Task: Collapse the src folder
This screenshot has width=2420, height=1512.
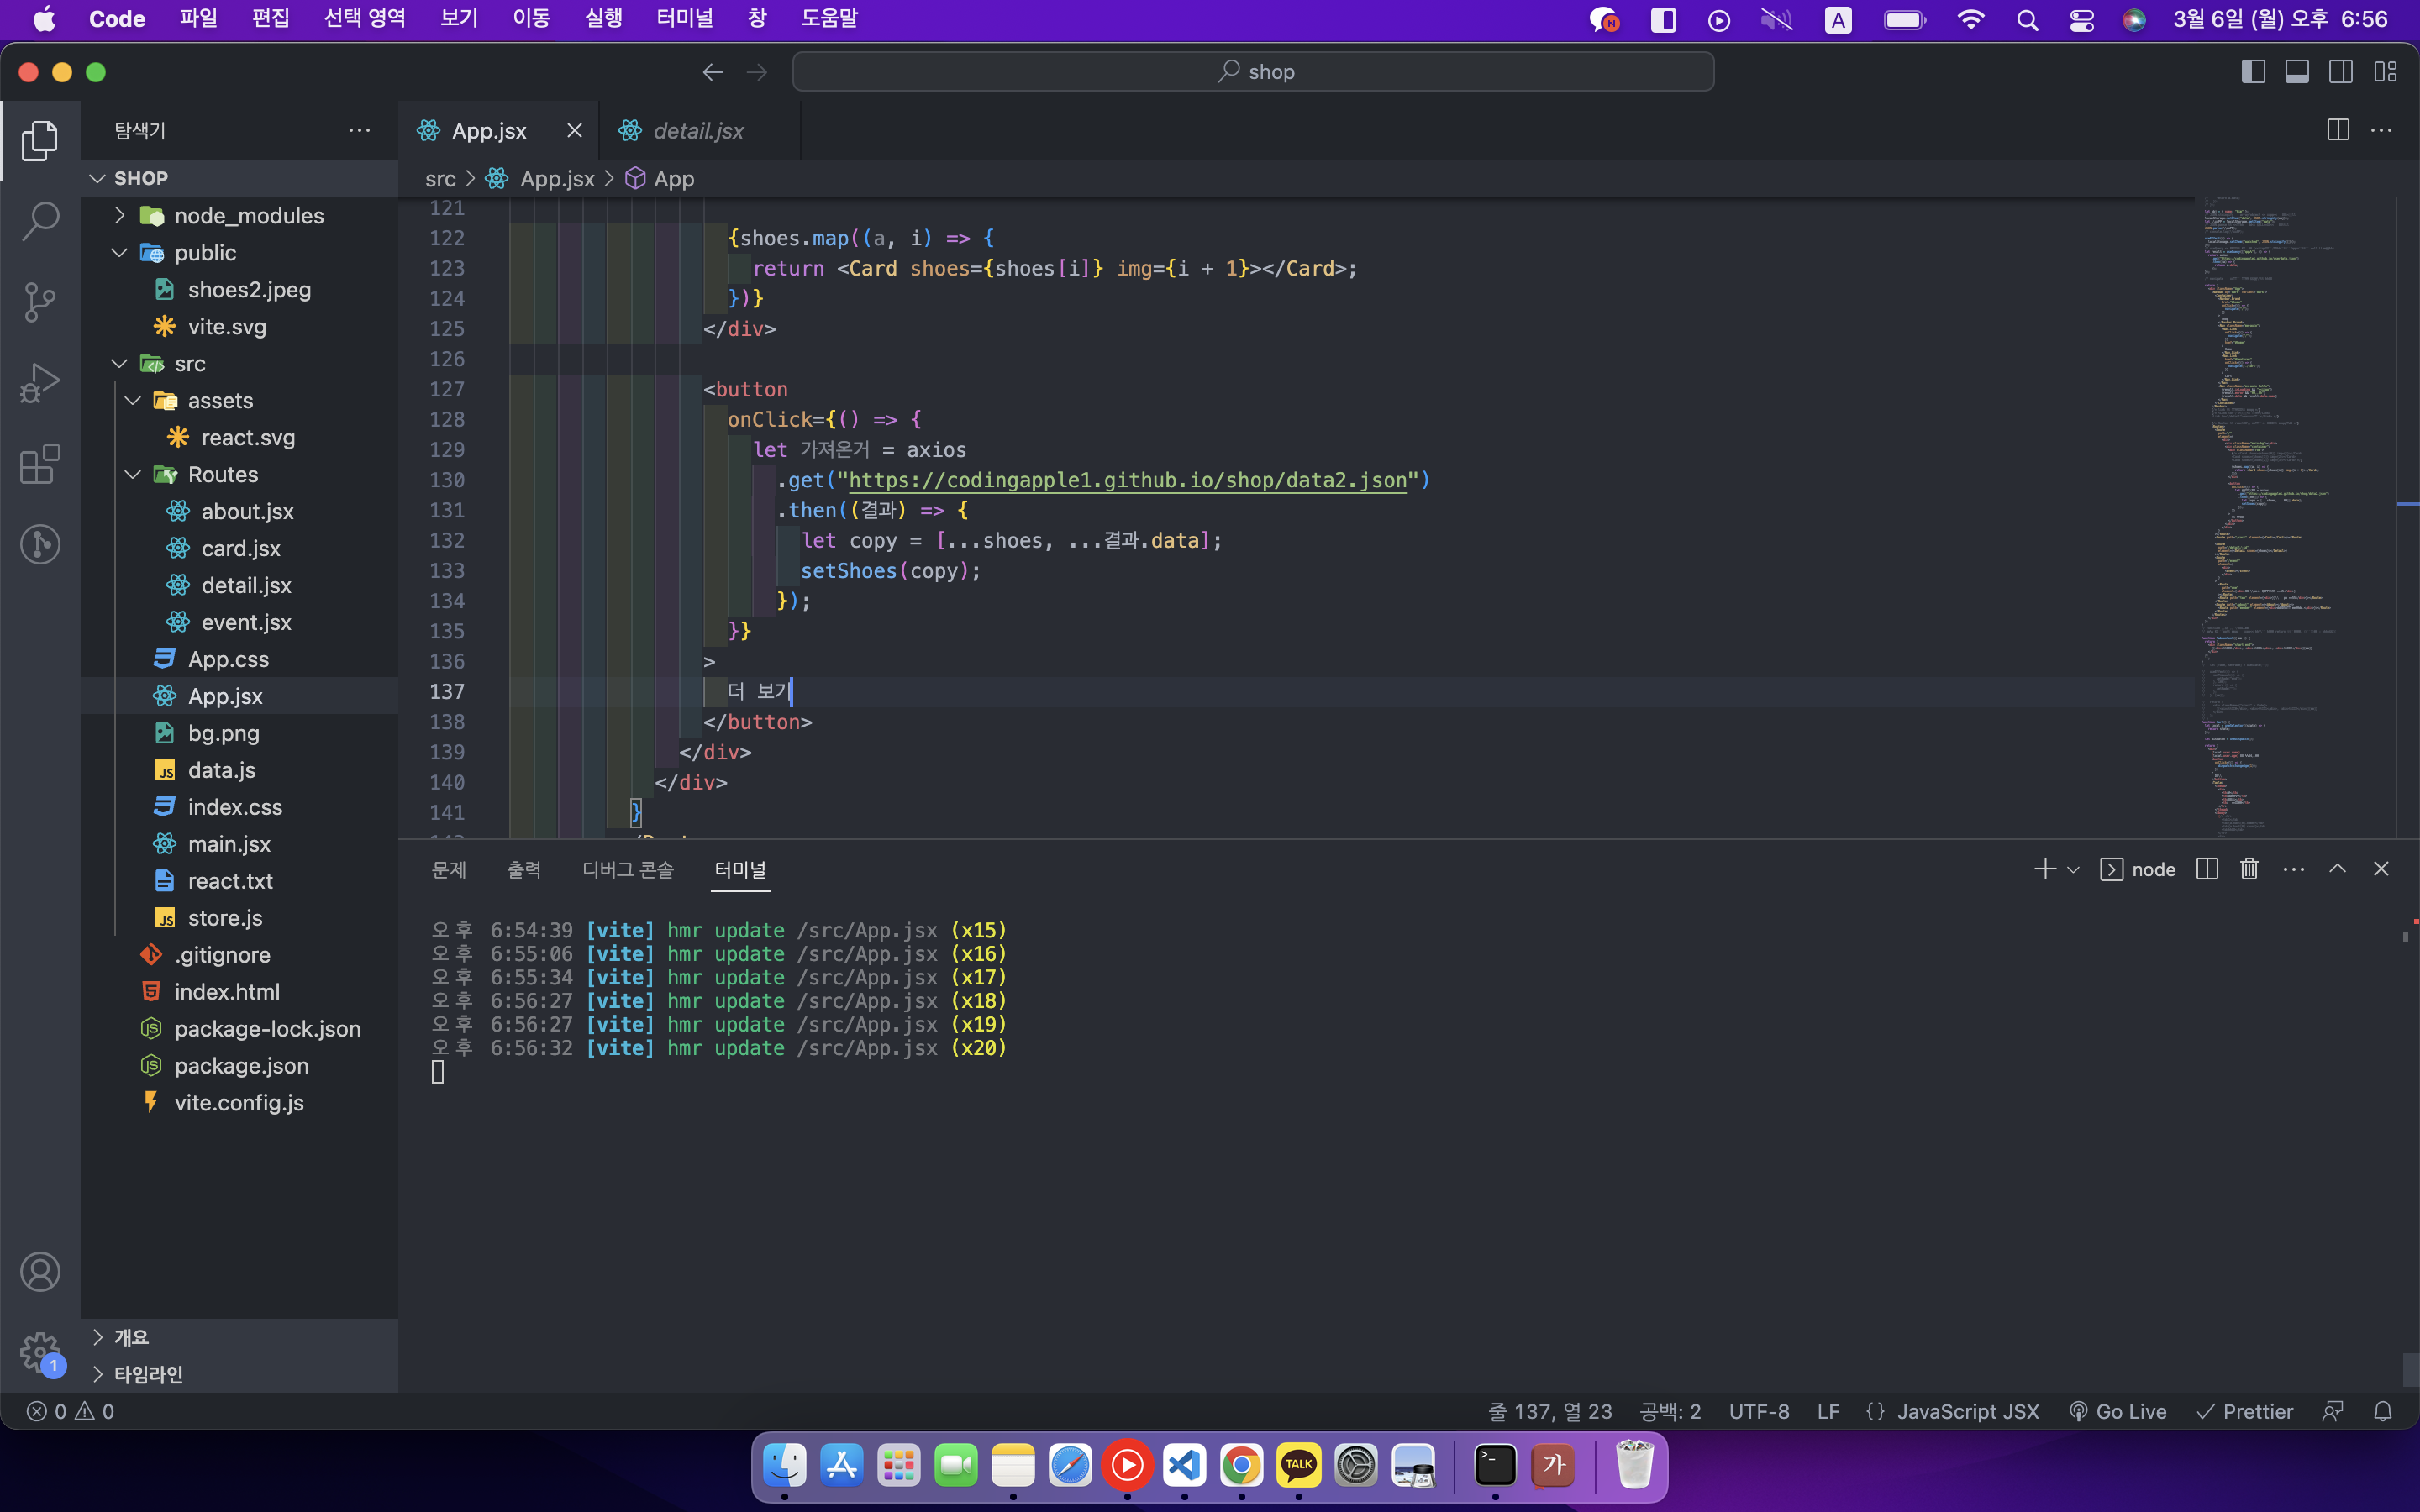Action: tap(240, 363)
